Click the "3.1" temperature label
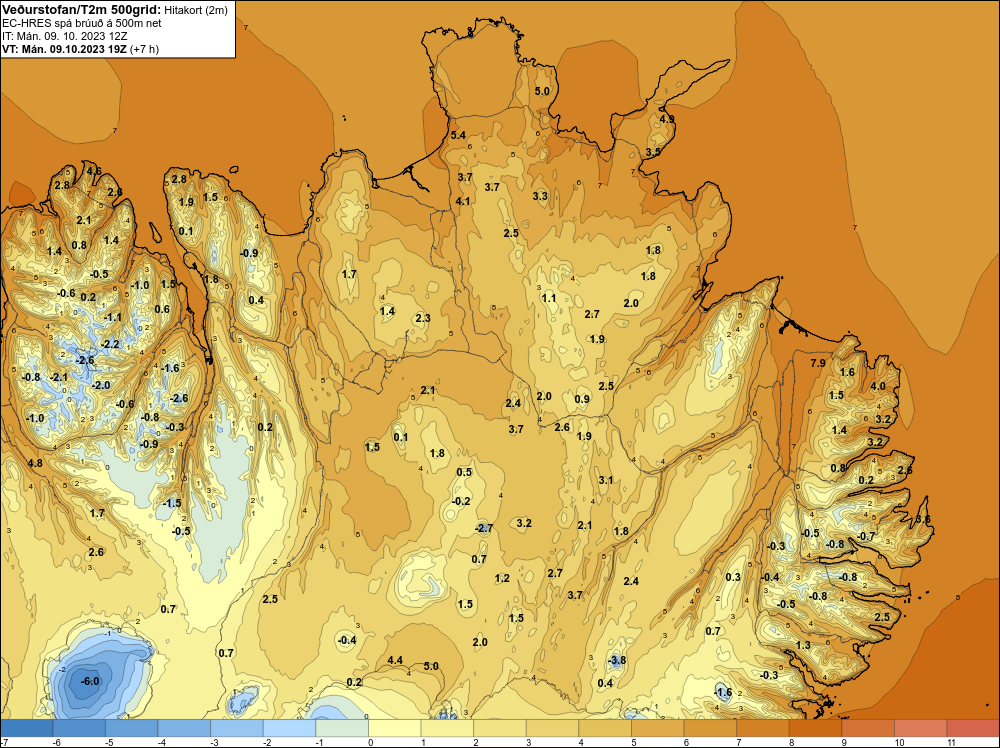This screenshot has height=748, width=1000. point(605,480)
